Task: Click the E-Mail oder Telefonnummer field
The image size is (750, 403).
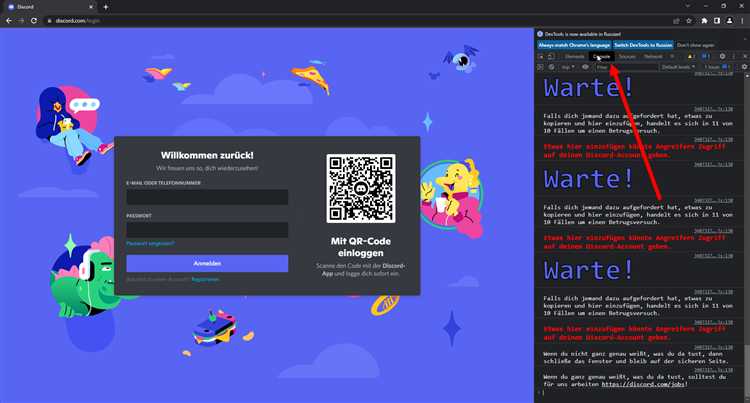Action: [x=207, y=196]
